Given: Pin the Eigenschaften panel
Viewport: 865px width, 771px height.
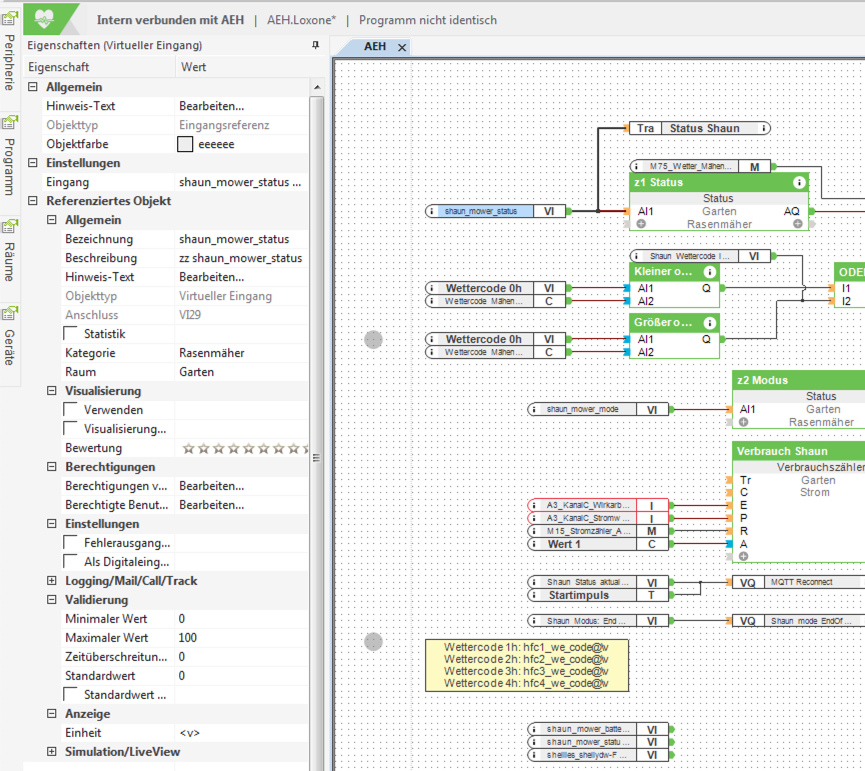Looking at the screenshot, I should click(x=315, y=45).
